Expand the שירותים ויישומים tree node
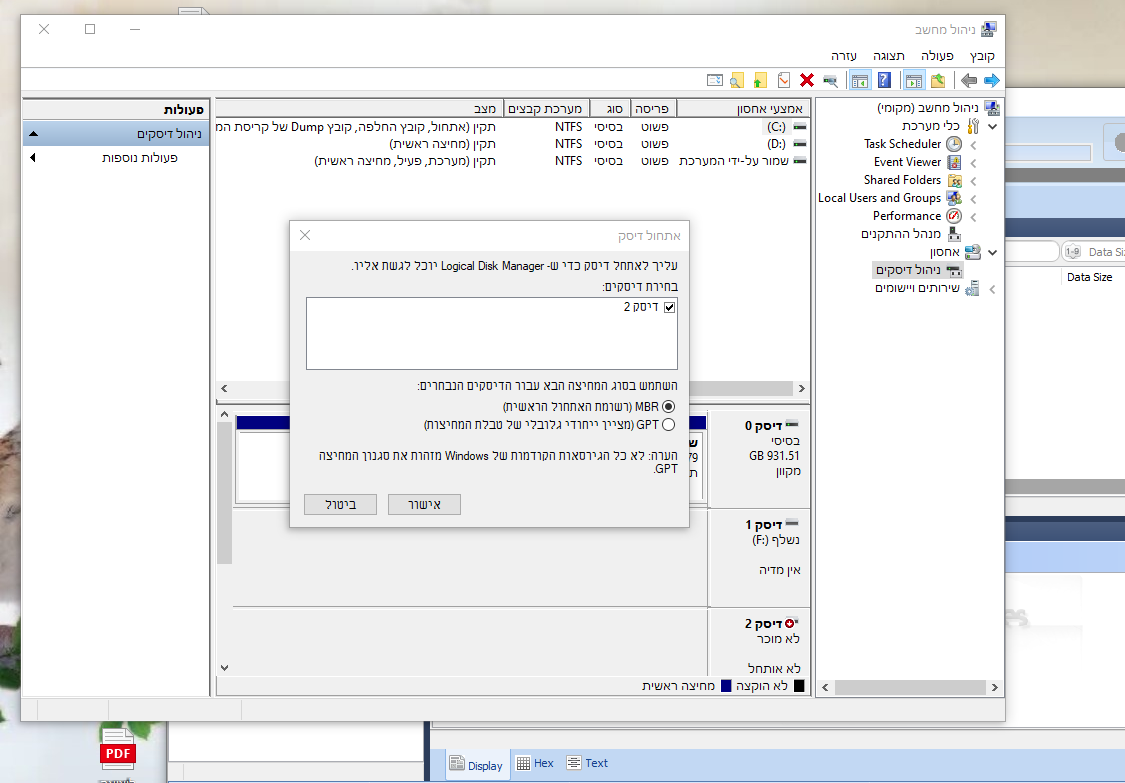 click(992, 289)
